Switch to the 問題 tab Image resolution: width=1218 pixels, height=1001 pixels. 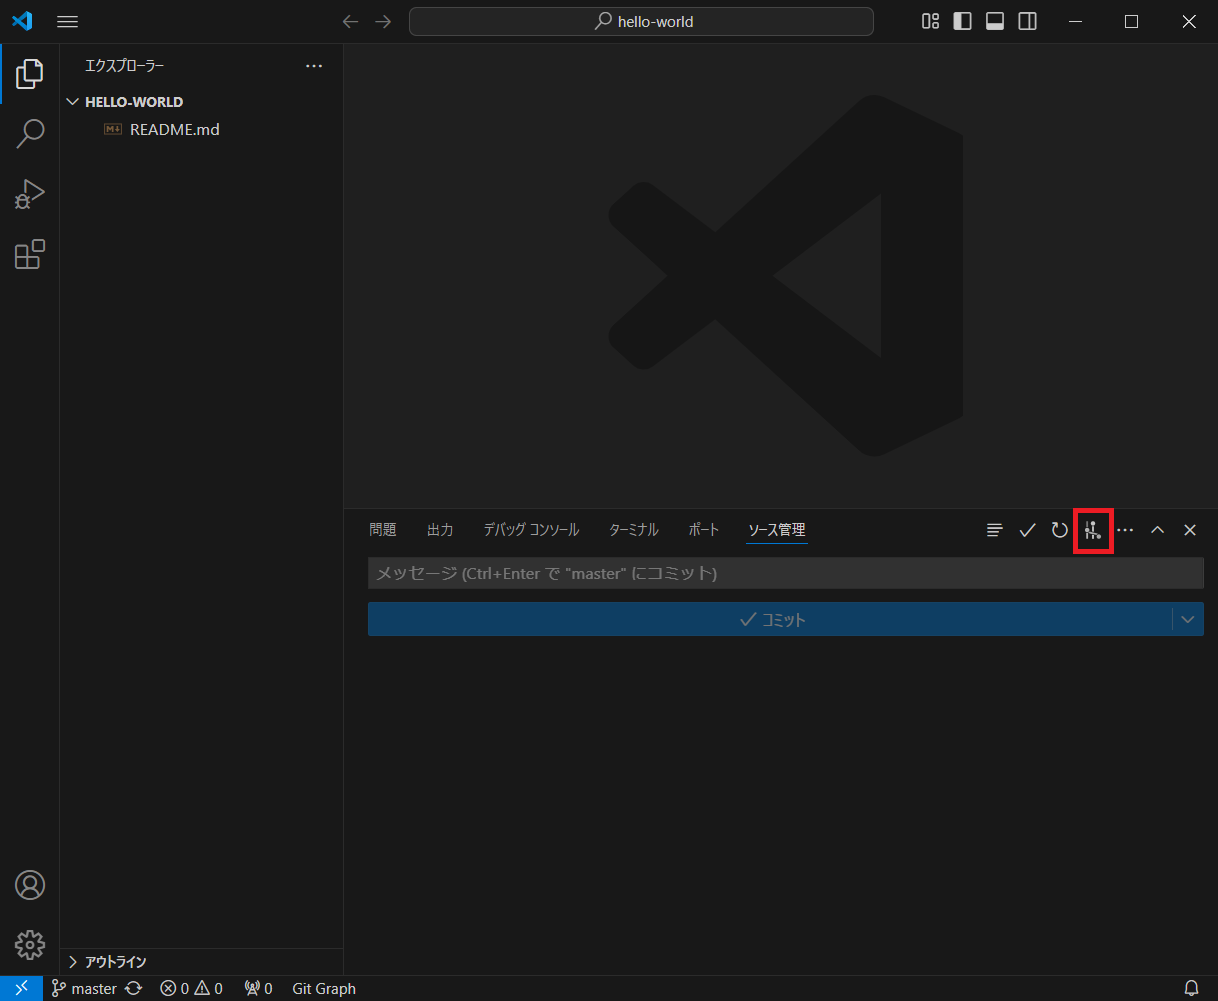coord(383,530)
